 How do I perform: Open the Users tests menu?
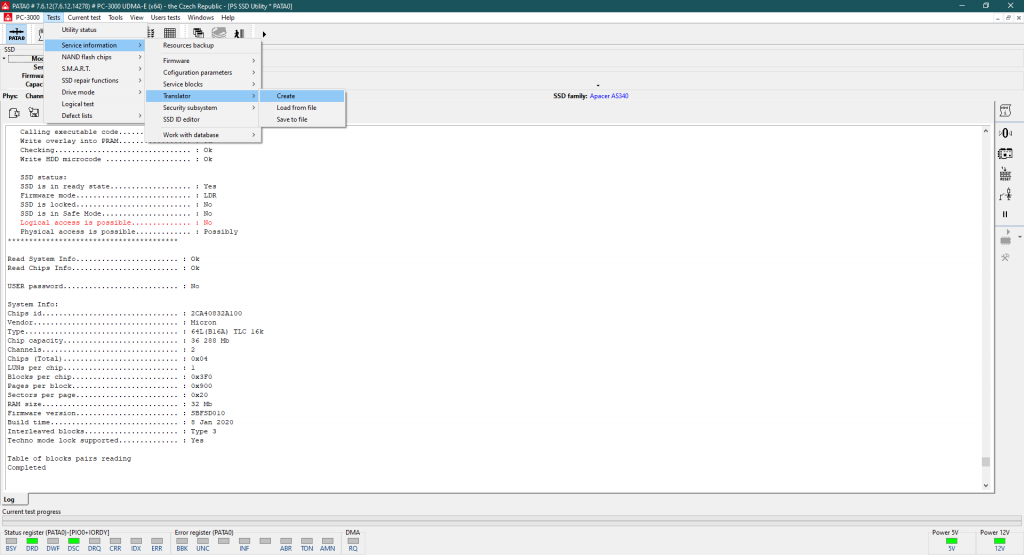click(x=165, y=17)
